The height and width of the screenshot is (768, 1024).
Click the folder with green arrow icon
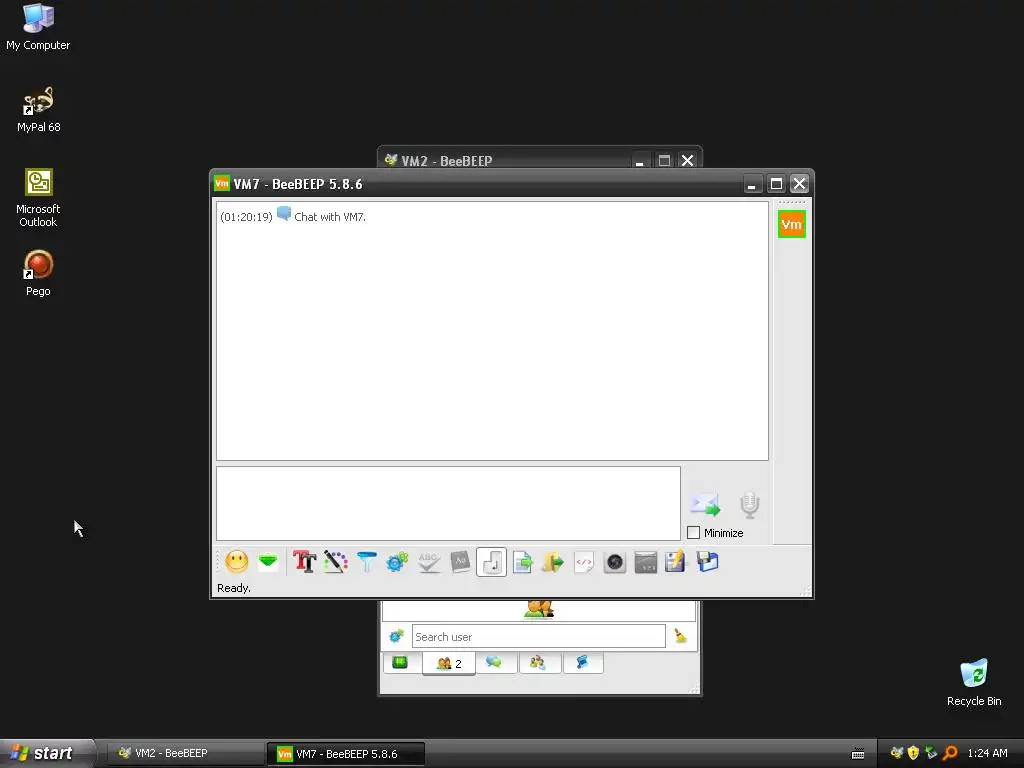pyautogui.click(x=552, y=562)
